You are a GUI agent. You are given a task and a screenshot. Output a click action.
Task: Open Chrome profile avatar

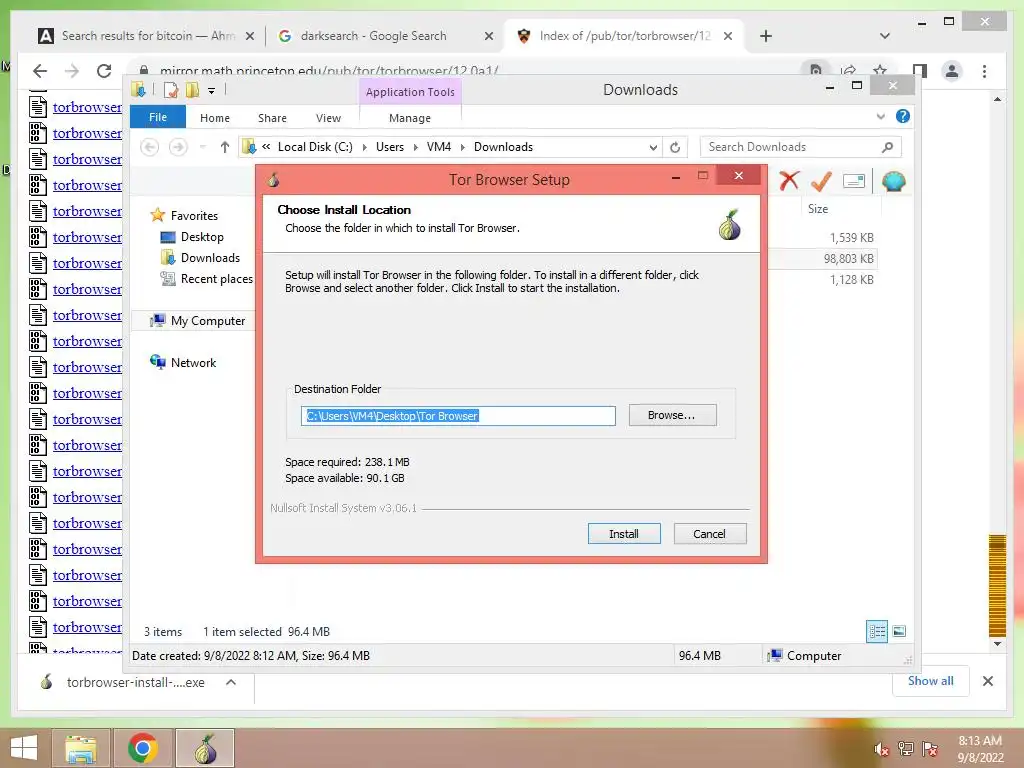point(952,71)
